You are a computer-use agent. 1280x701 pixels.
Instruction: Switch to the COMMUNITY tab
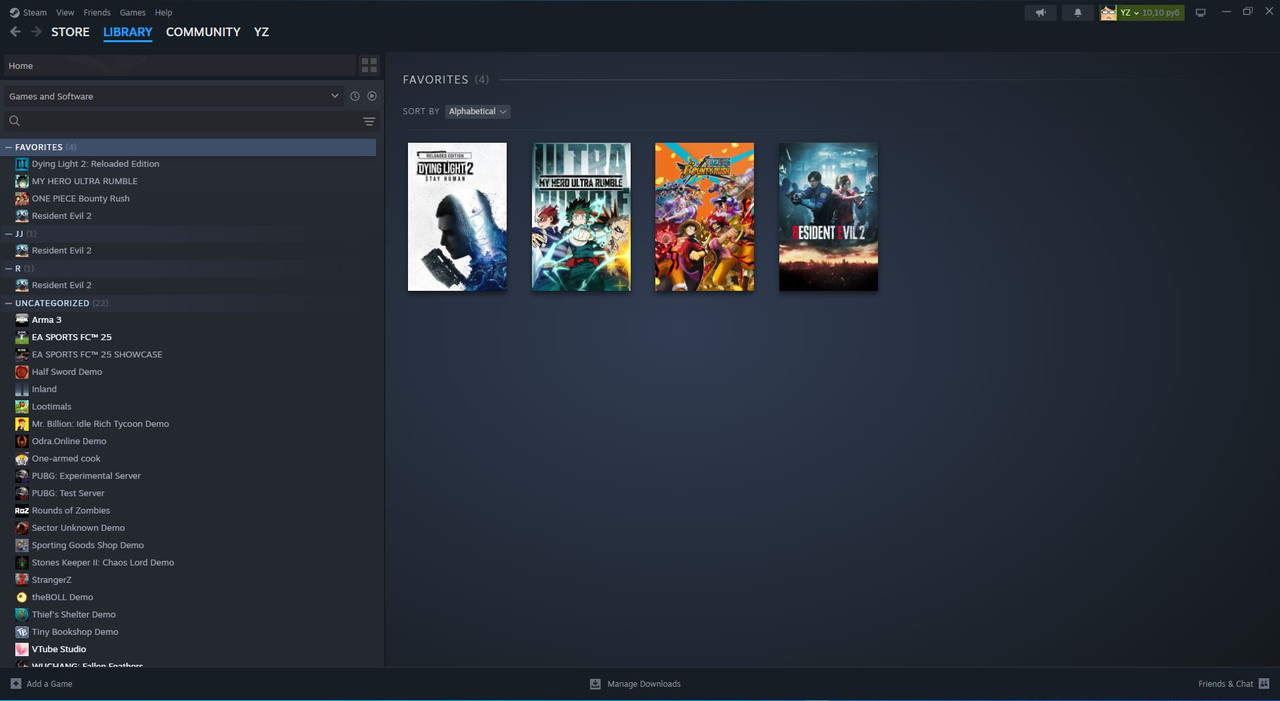(203, 32)
